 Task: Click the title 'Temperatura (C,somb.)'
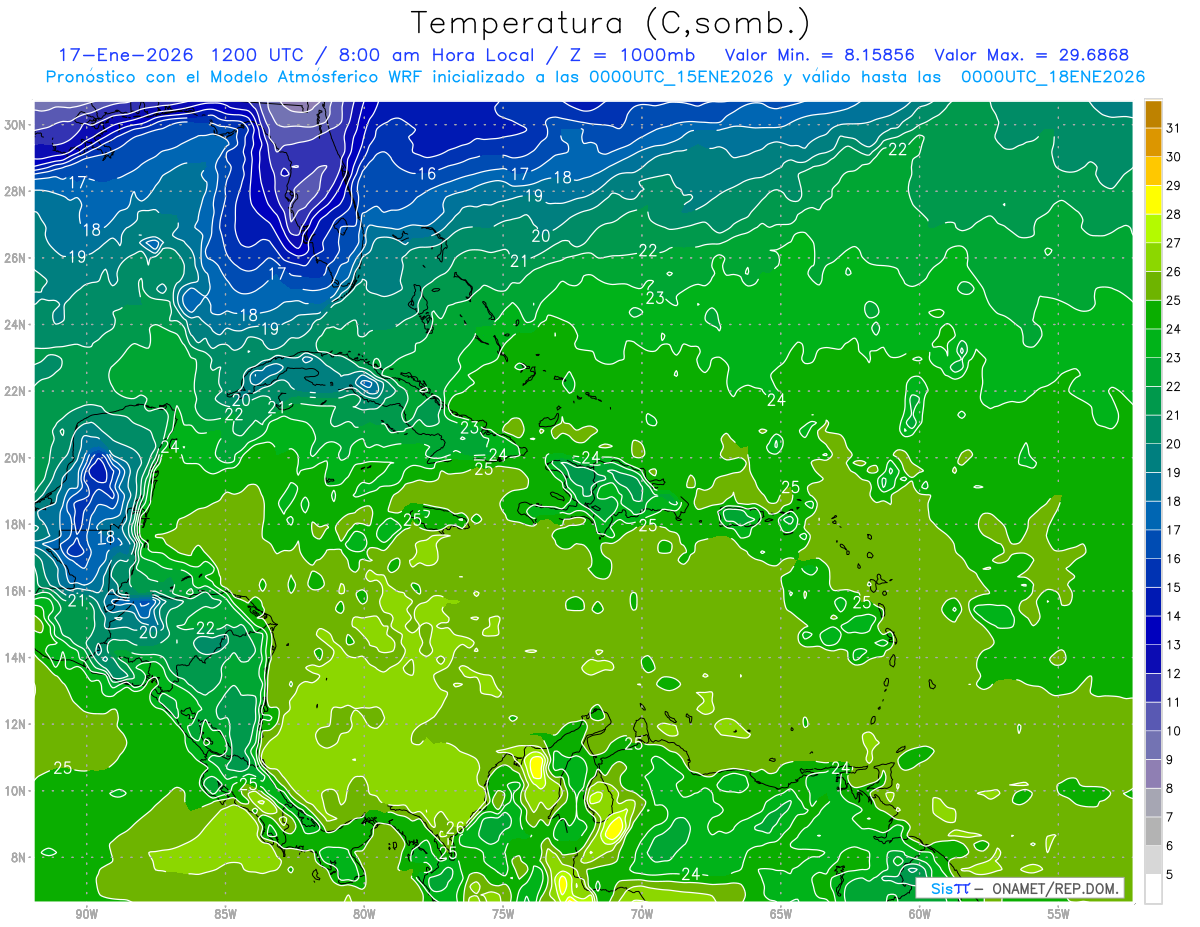click(x=610, y=22)
